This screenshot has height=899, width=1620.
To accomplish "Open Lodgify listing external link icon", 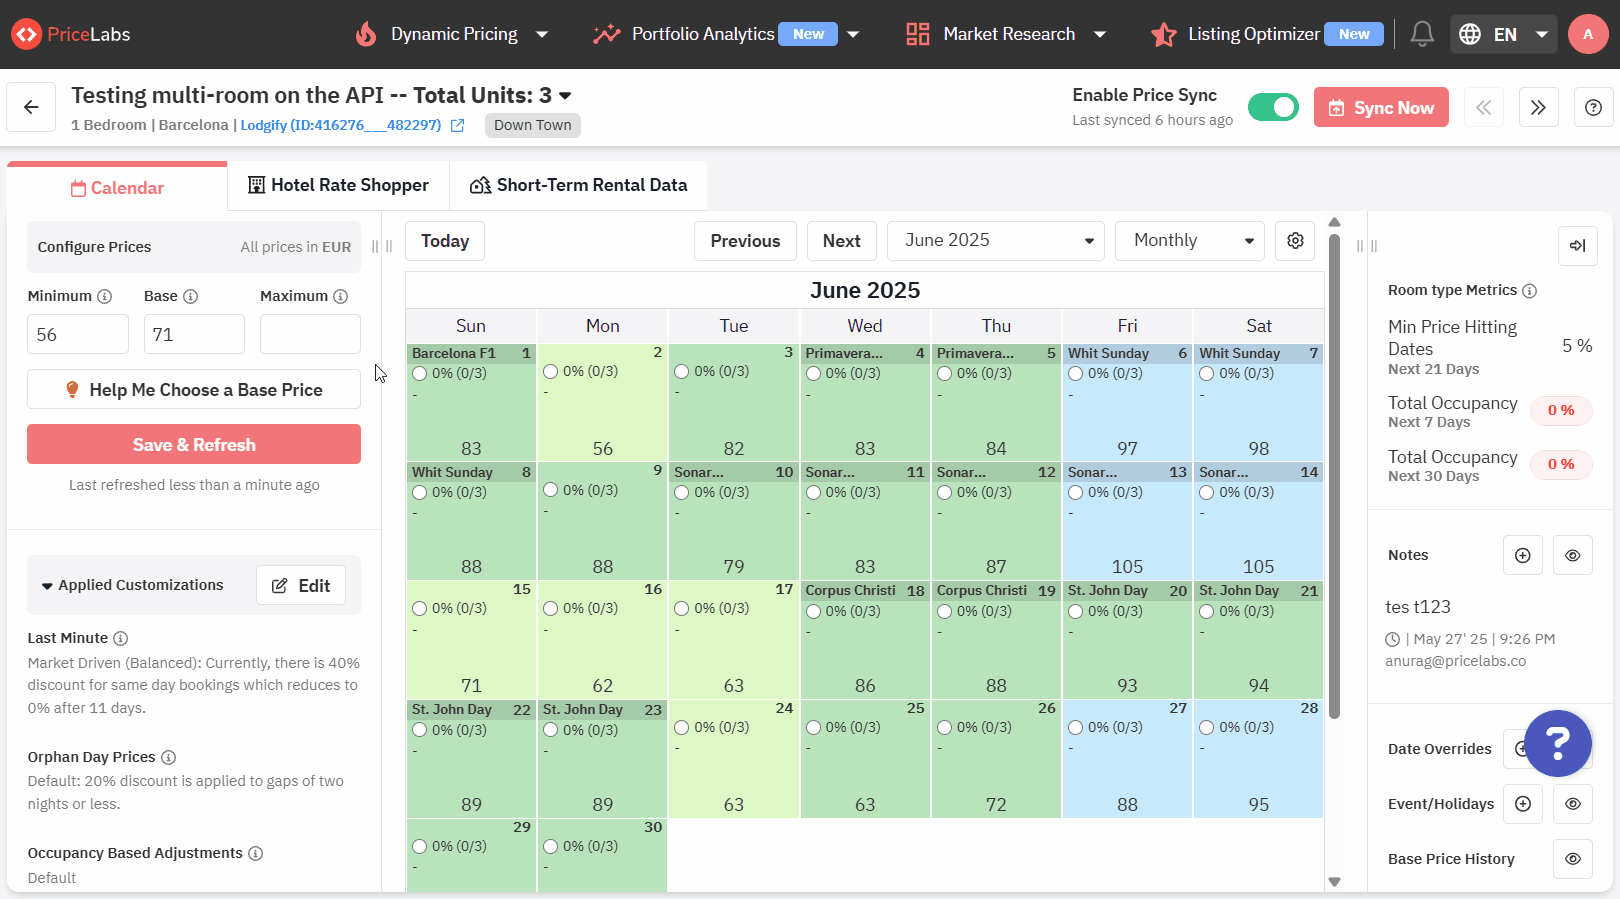I will coord(458,125).
